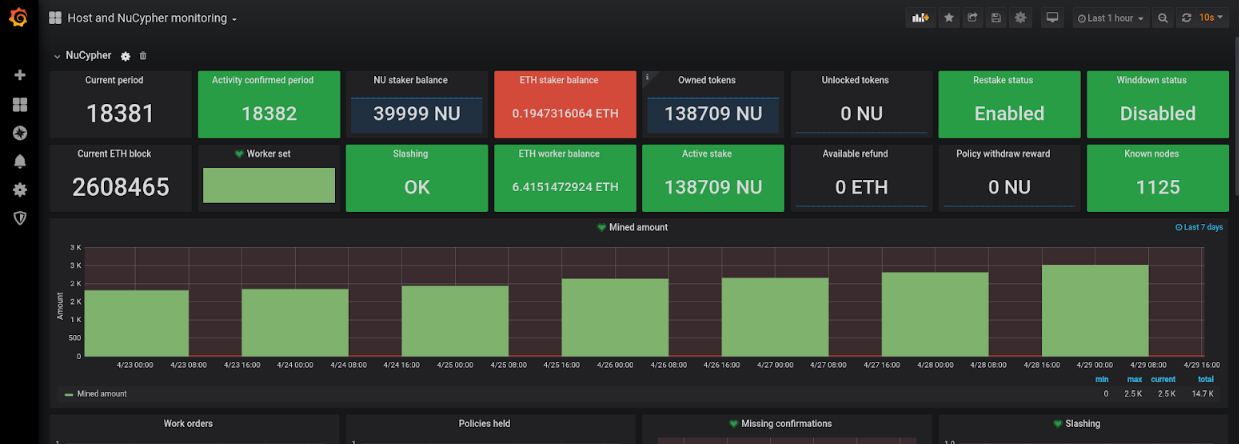Screen dimensions: 1240x444
Task: Click the tallest Mined amount bar near 4/29
Action: pos(1095,310)
